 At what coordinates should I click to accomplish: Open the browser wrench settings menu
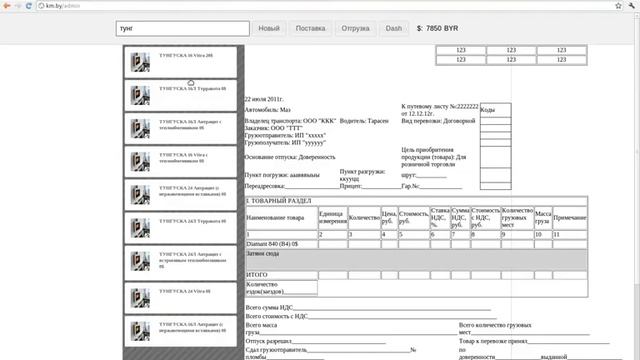(632, 6)
